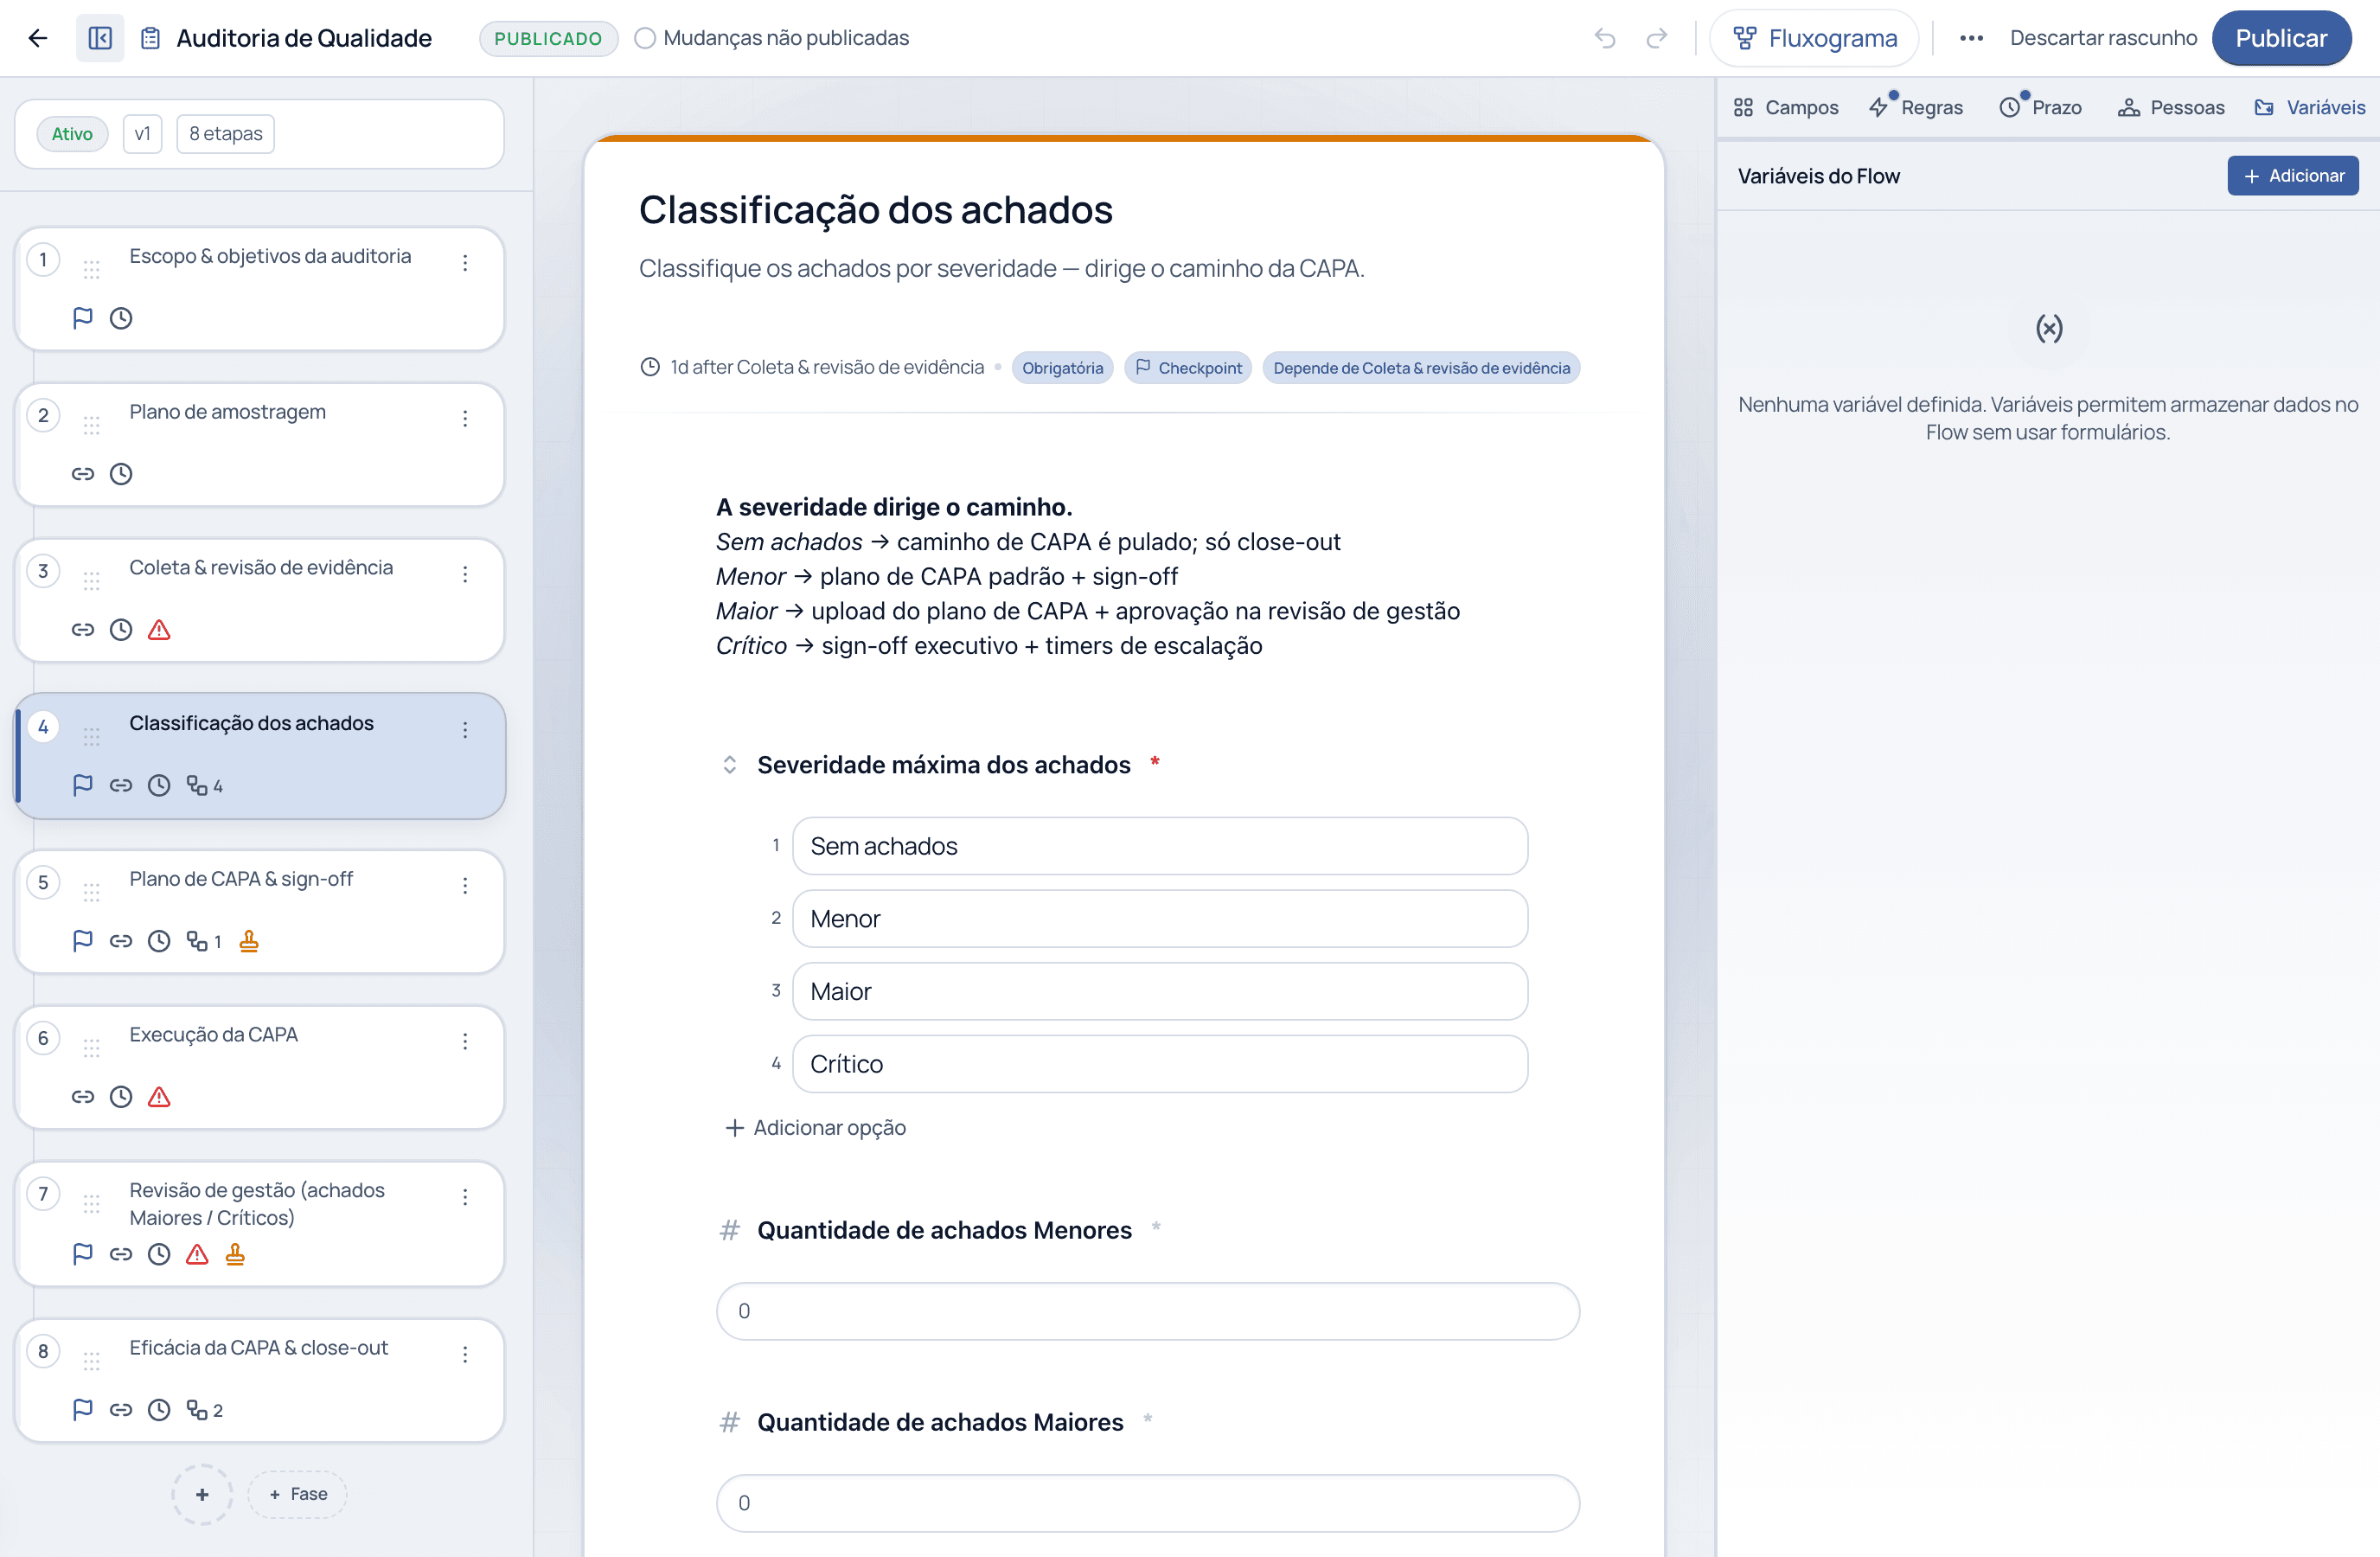Click rules icon with count 4 on step 4
The height and width of the screenshot is (1557, 2380).
click(205, 786)
